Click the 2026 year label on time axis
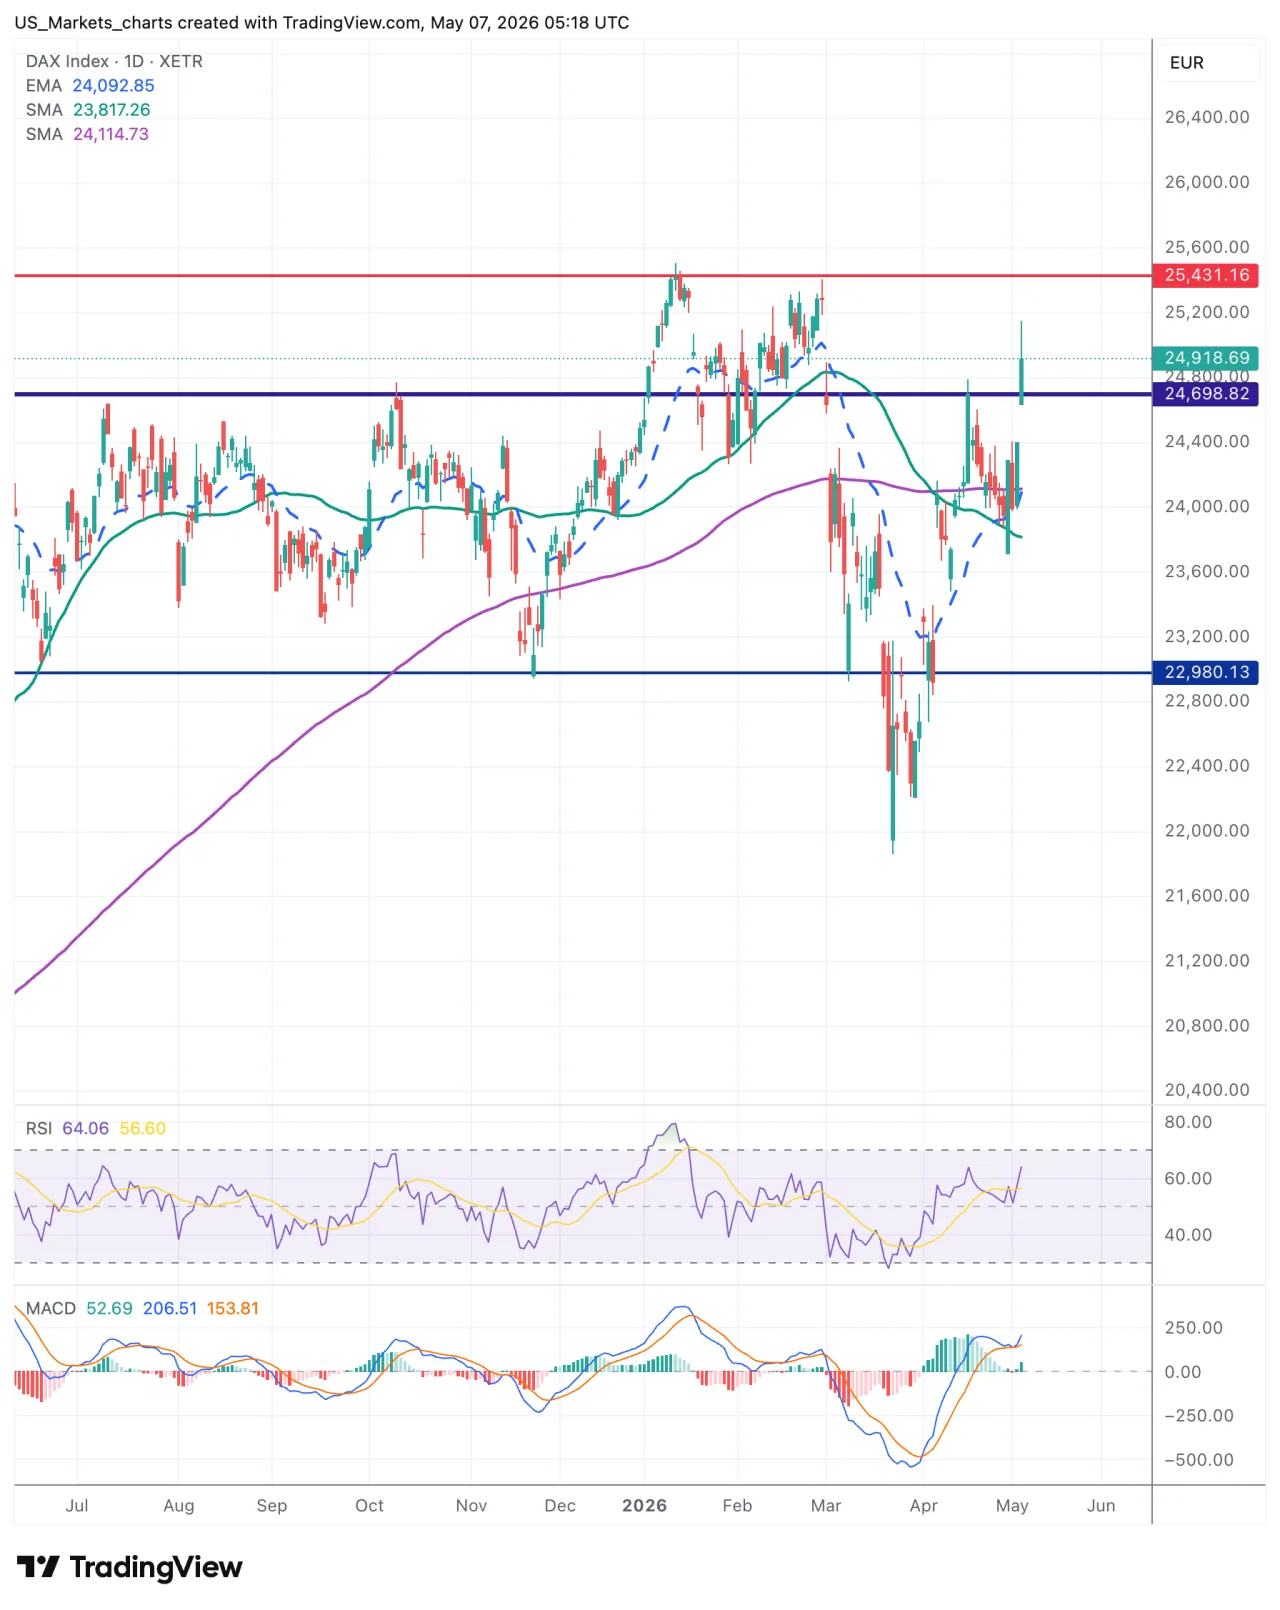This screenshot has width=1280, height=1610. pos(644,1506)
